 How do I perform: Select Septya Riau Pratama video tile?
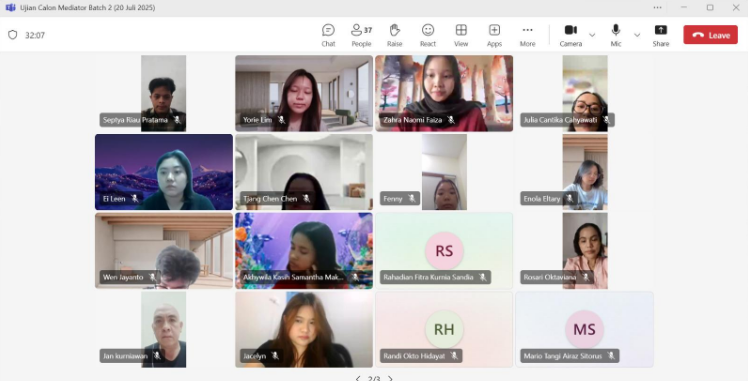164,93
